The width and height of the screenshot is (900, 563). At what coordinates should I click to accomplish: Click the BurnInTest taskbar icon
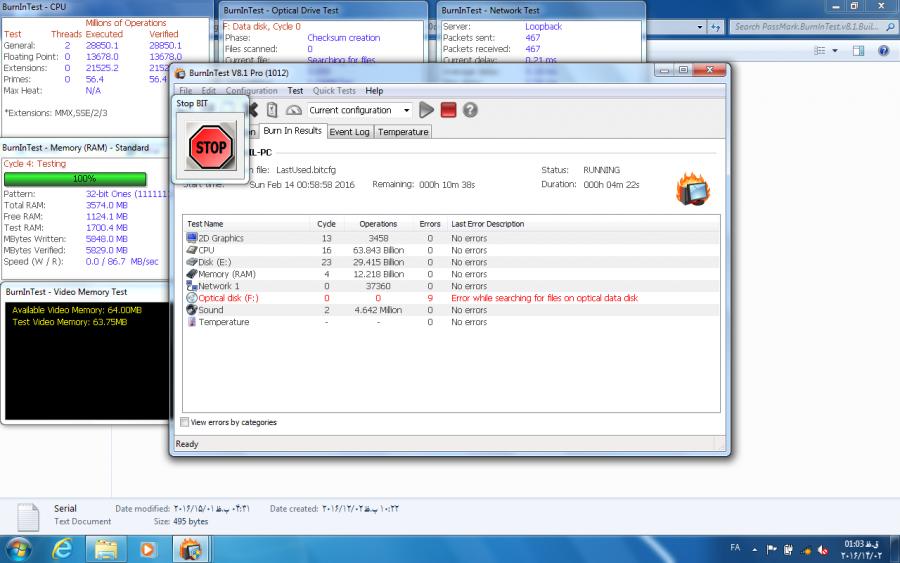(x=191, y=549)
